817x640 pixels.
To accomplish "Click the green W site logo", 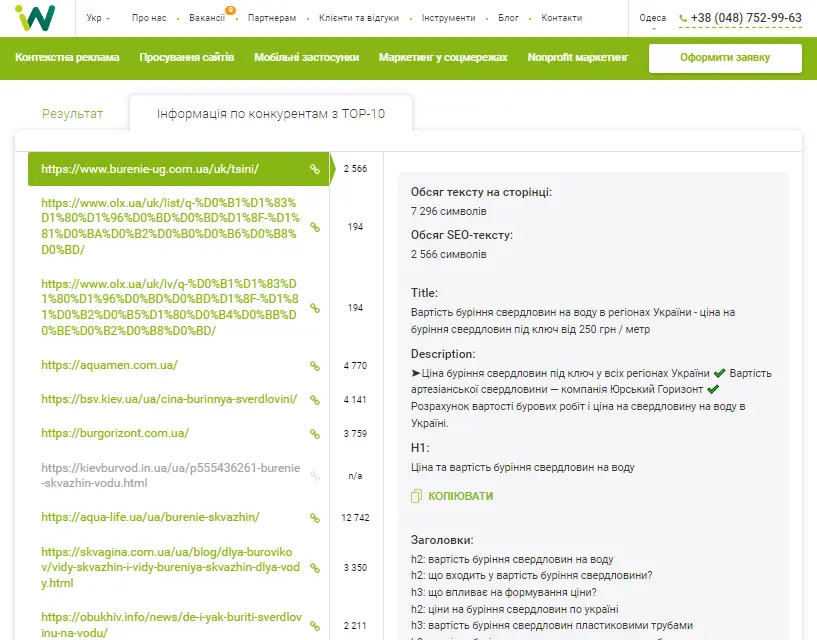I will click(x=35, y=18).
